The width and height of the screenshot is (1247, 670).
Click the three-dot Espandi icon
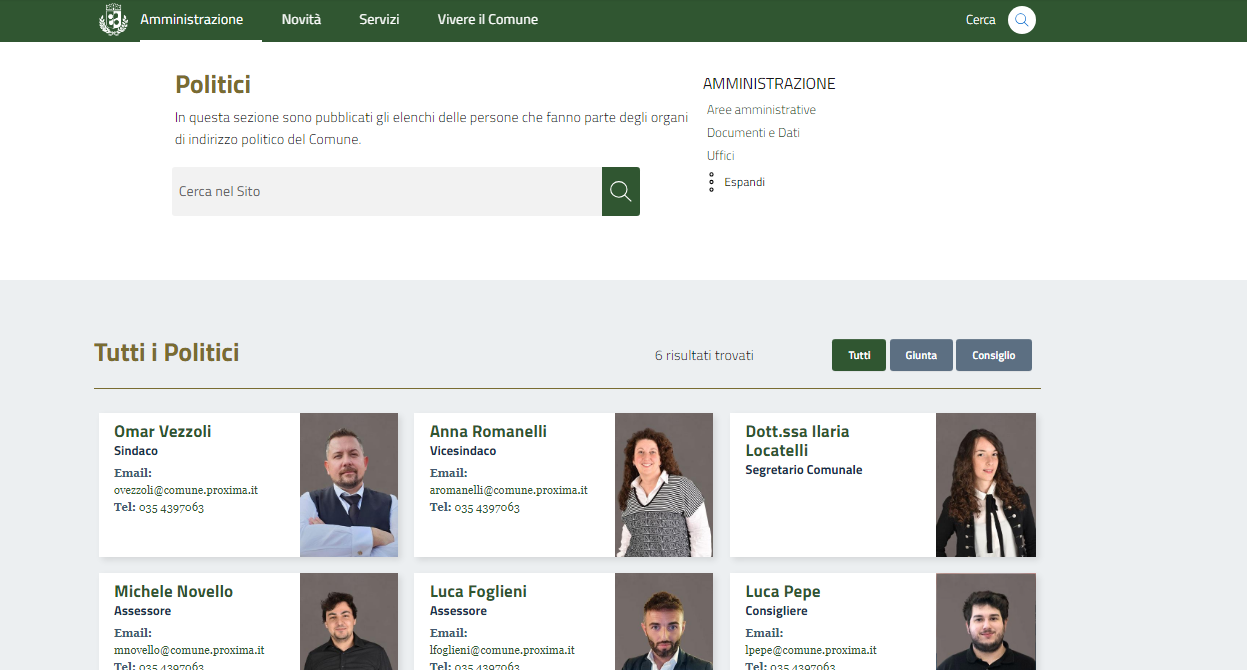point(711,182)
